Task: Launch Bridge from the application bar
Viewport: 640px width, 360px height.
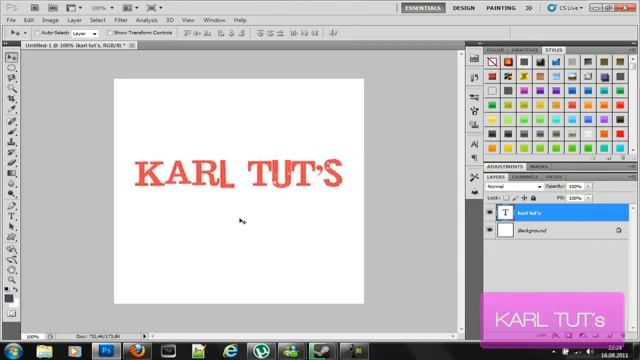Action: [x=35, y=8]
